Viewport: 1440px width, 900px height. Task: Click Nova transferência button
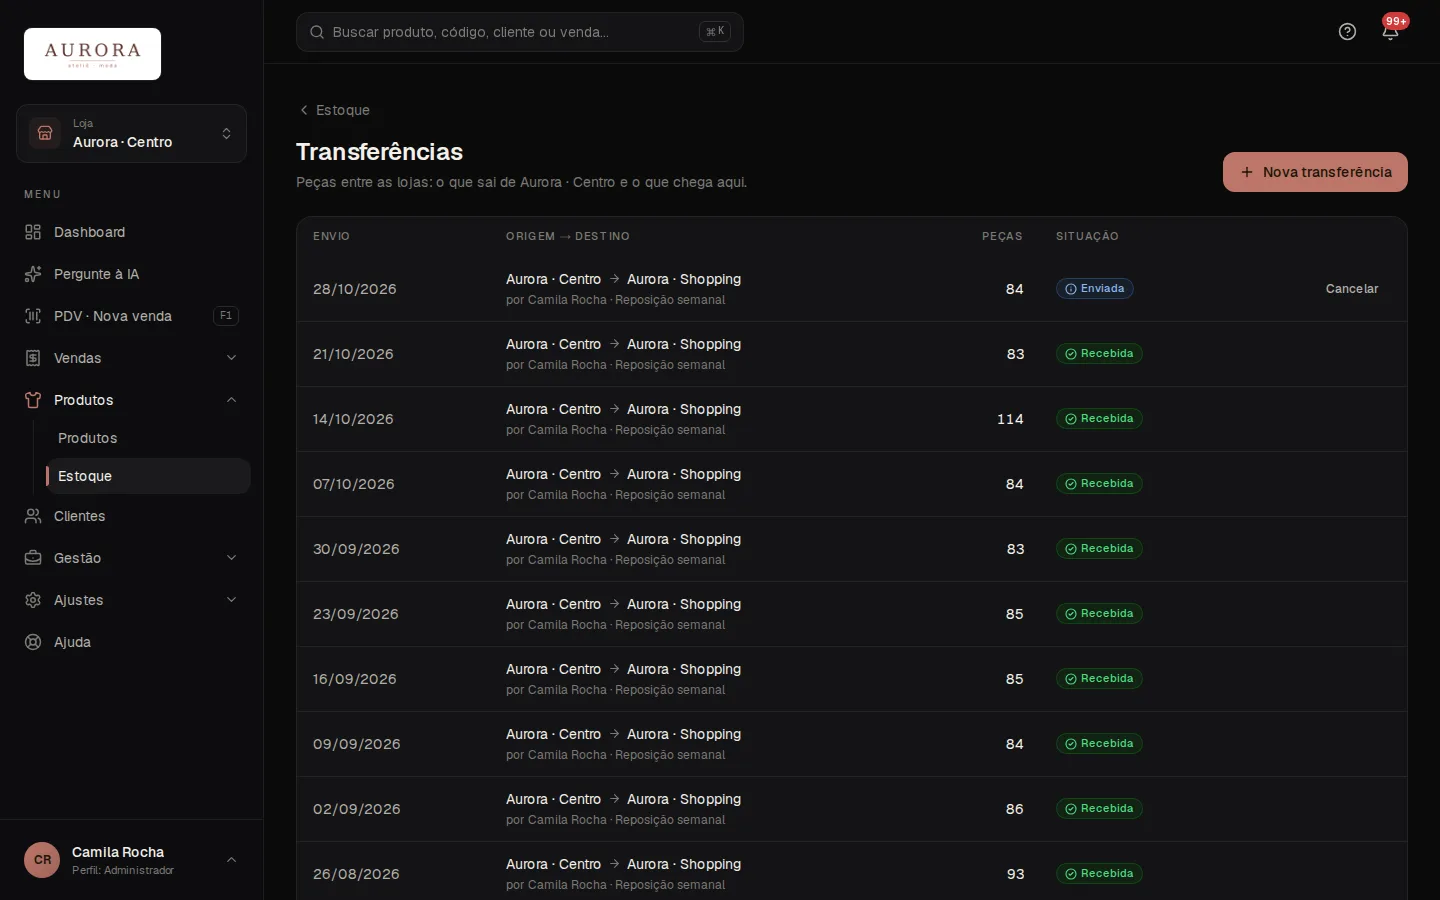click(1315, 172)
